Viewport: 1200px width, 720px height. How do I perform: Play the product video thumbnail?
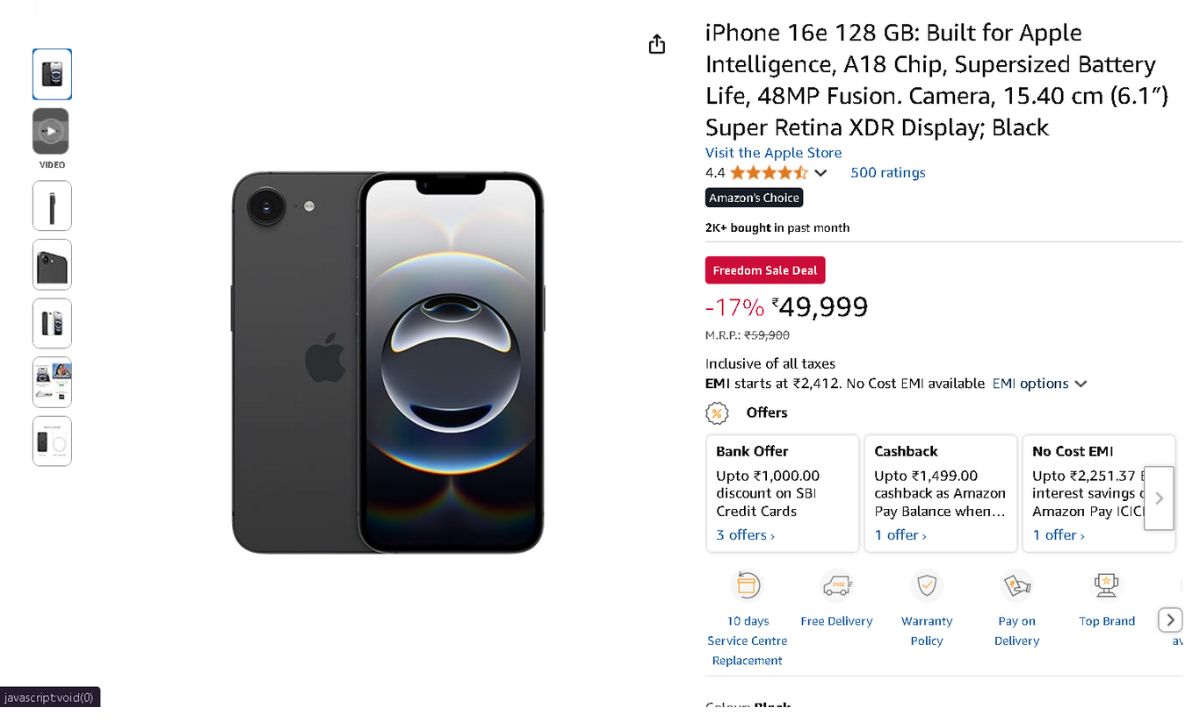[x=51, y=131]
